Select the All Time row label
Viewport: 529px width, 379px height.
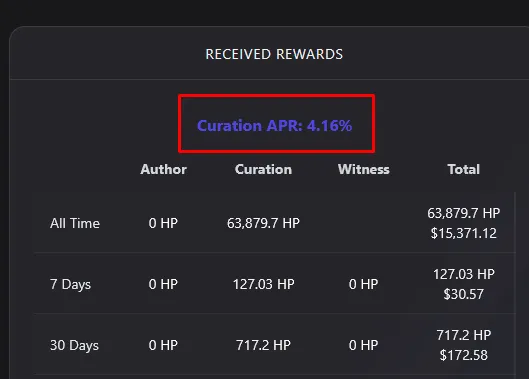coord(75,223)
